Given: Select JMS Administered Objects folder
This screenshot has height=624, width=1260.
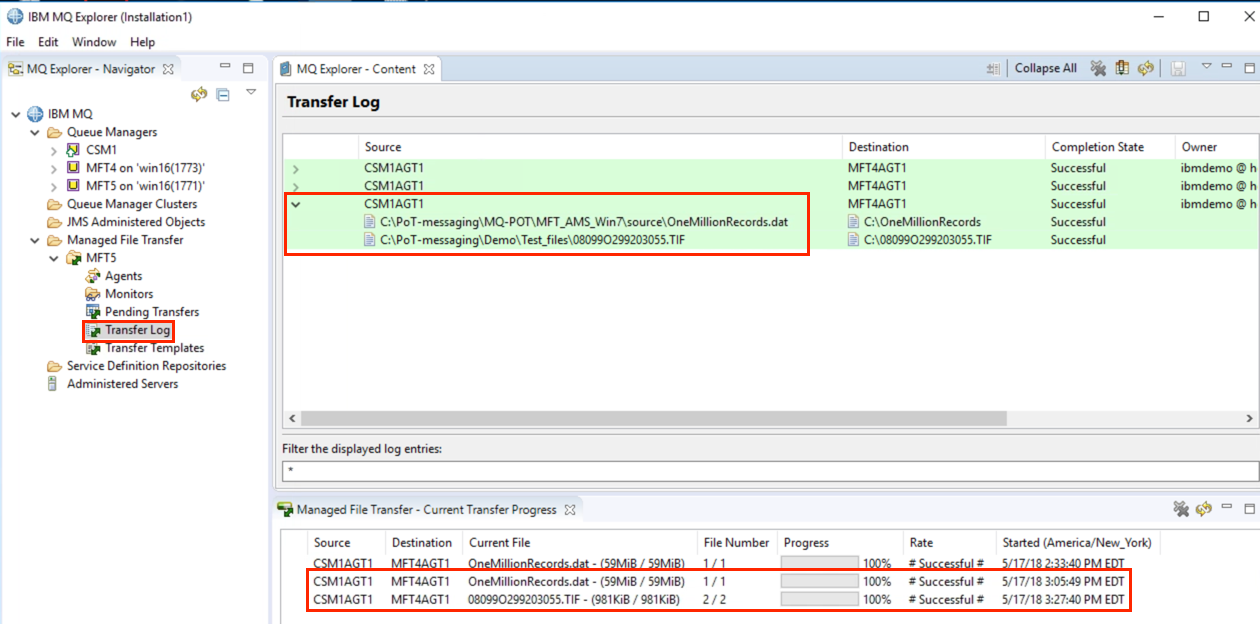Looking at the screenshot, I should [136, 222].
